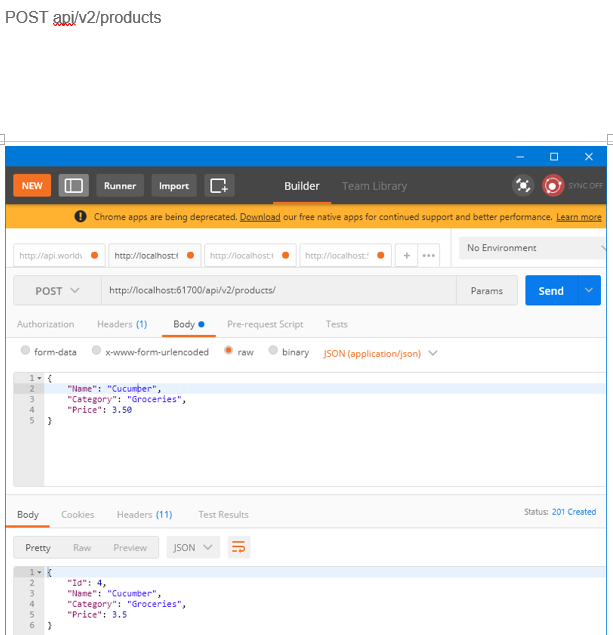Open the JSON (application/json) type dropdown
613x635 pixels.
[x=380, y=354]
